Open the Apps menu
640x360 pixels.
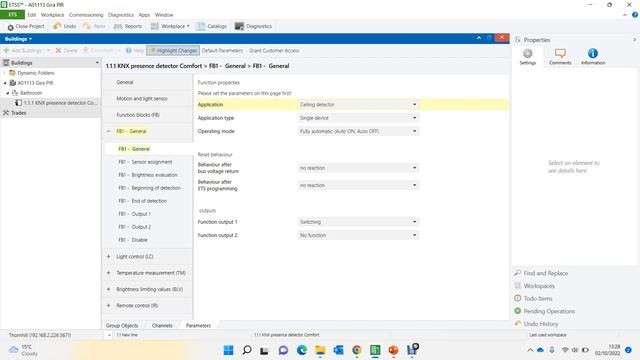point(144,15)
